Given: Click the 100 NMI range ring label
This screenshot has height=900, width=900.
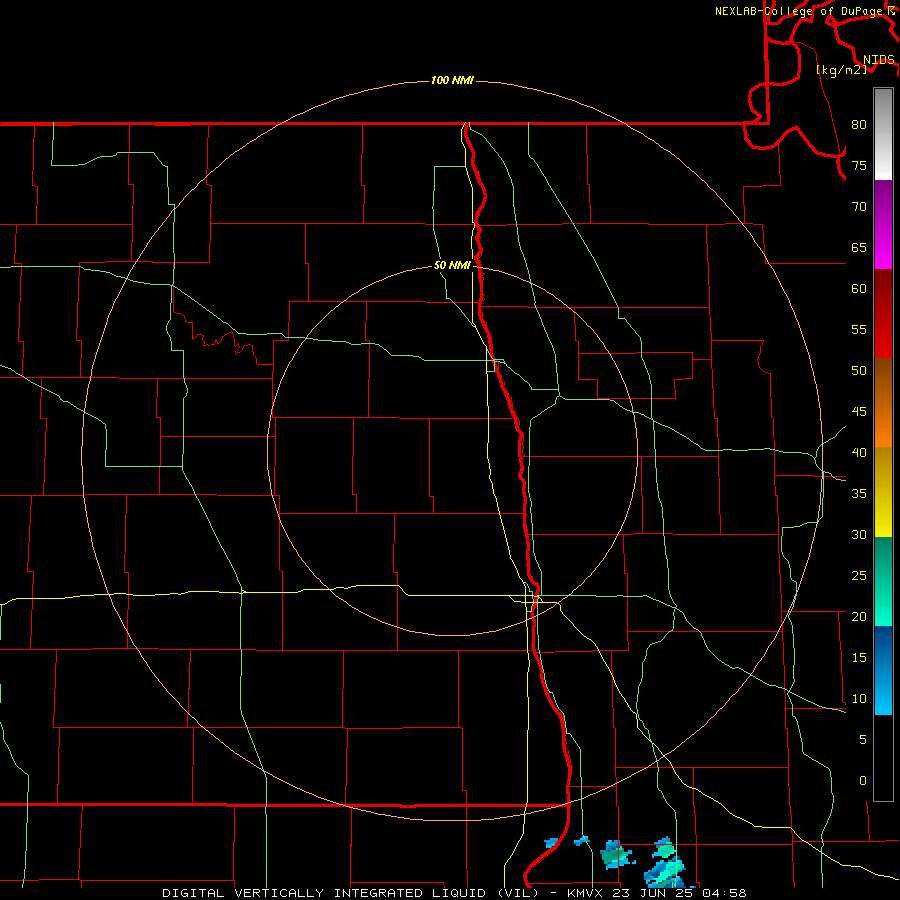Looking at the screenshot, I should point(452,80).
